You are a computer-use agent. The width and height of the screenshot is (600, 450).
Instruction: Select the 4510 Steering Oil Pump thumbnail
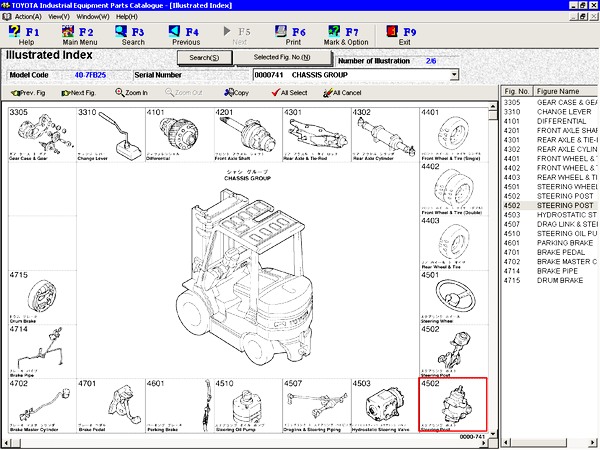pos(248,406)
